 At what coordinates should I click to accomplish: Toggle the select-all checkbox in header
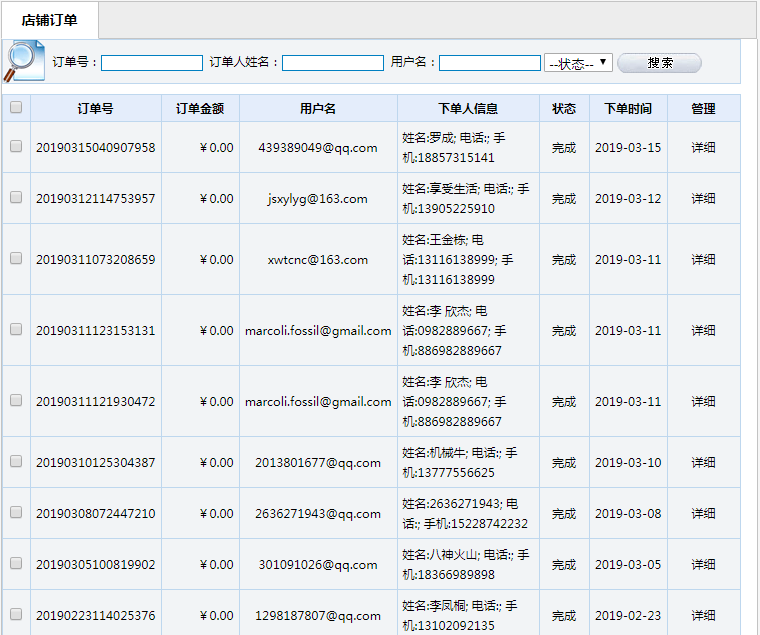(x=16, y=108)
